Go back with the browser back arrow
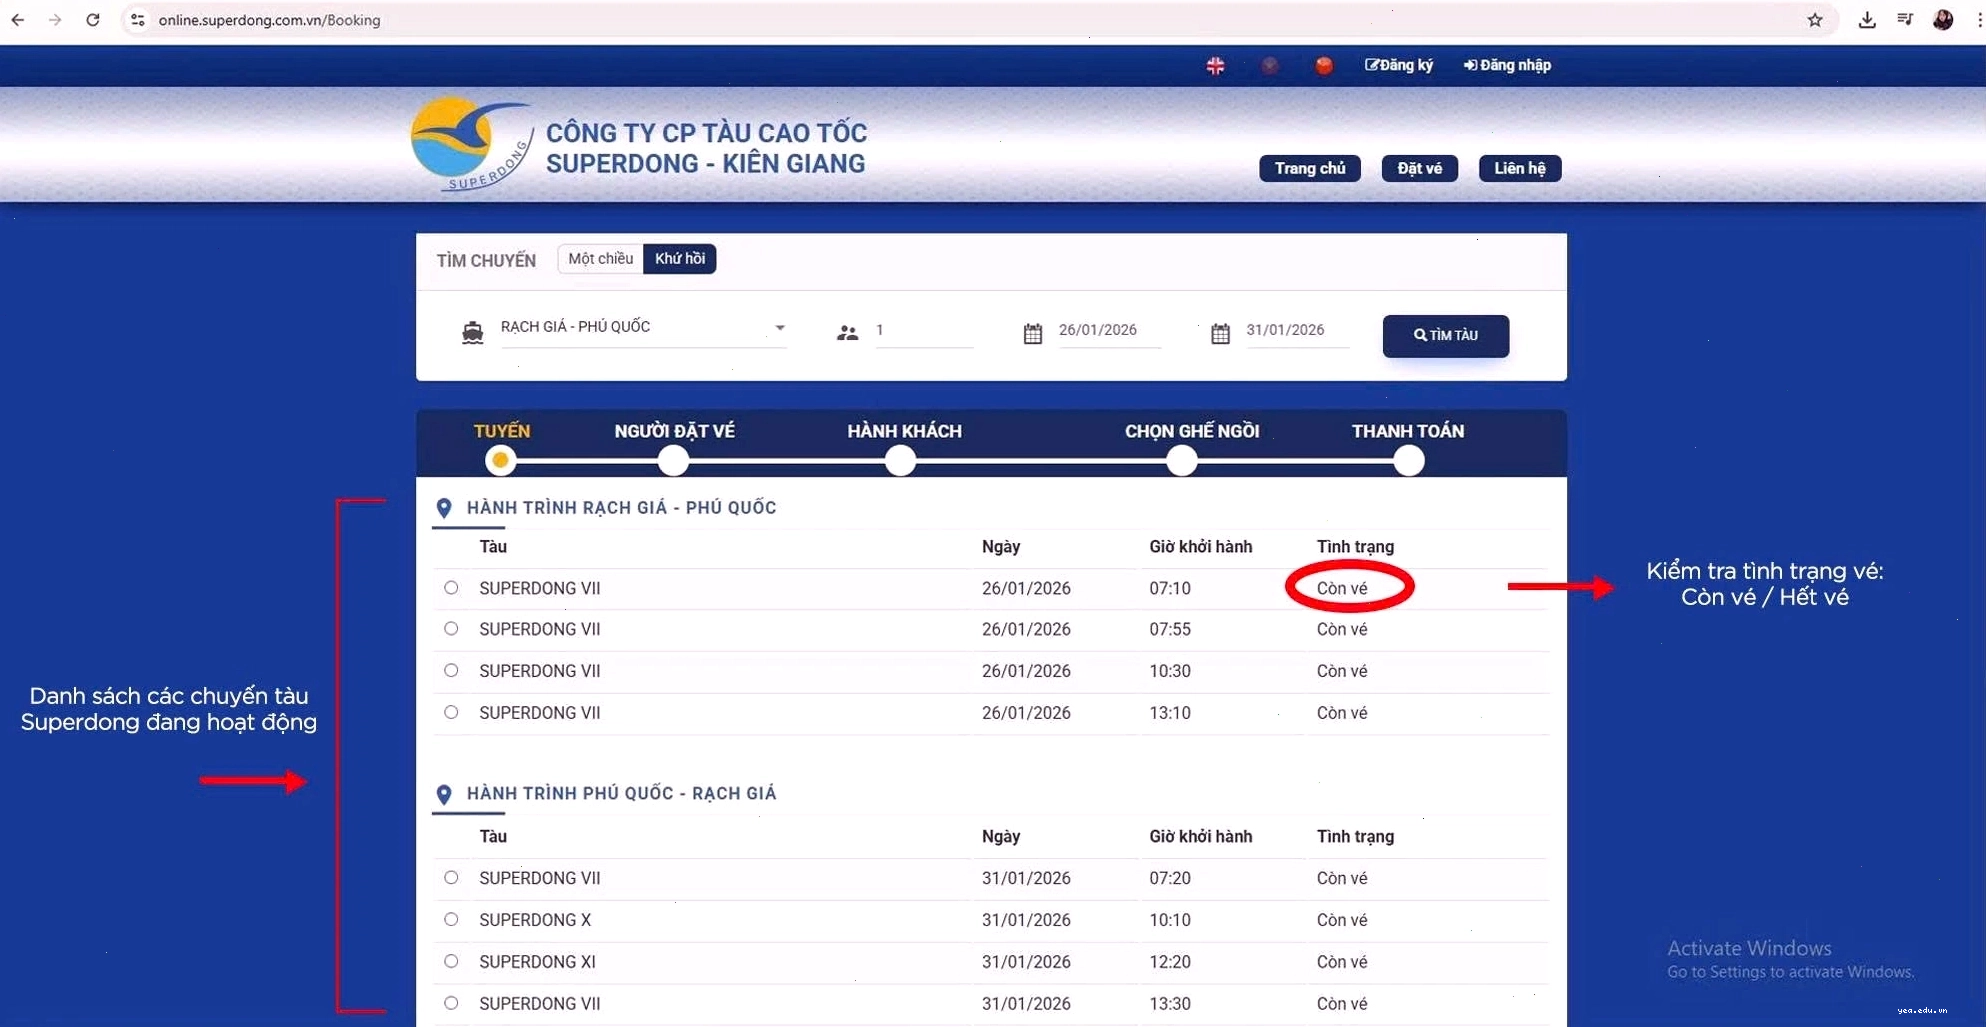 [18, 20]
